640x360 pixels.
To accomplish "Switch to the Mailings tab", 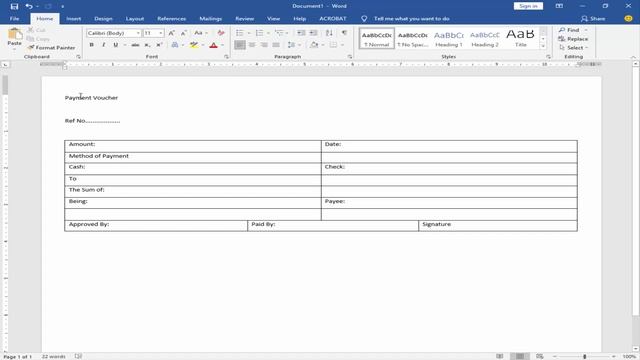I will click(211, 18).
